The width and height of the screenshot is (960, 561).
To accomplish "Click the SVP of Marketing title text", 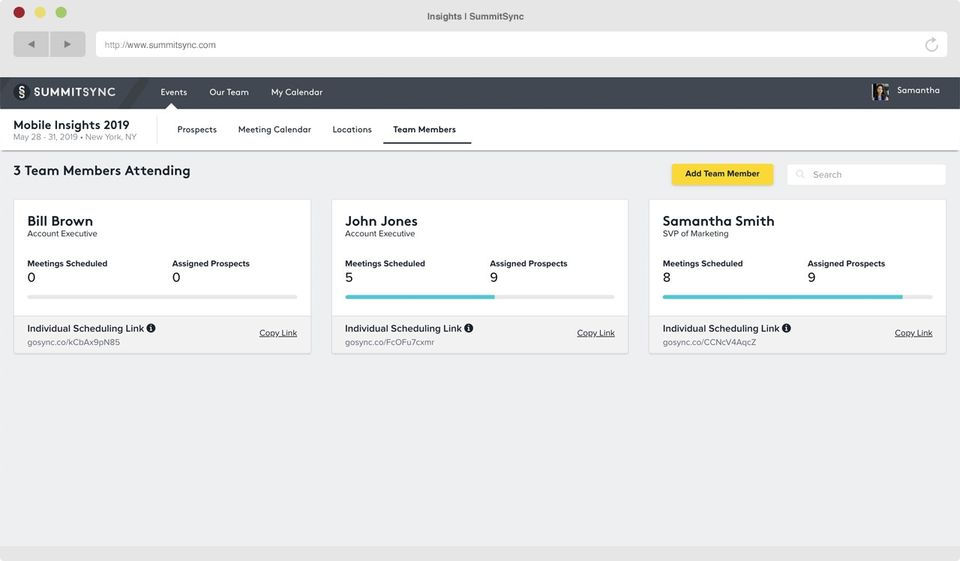I will click(696, 233).
